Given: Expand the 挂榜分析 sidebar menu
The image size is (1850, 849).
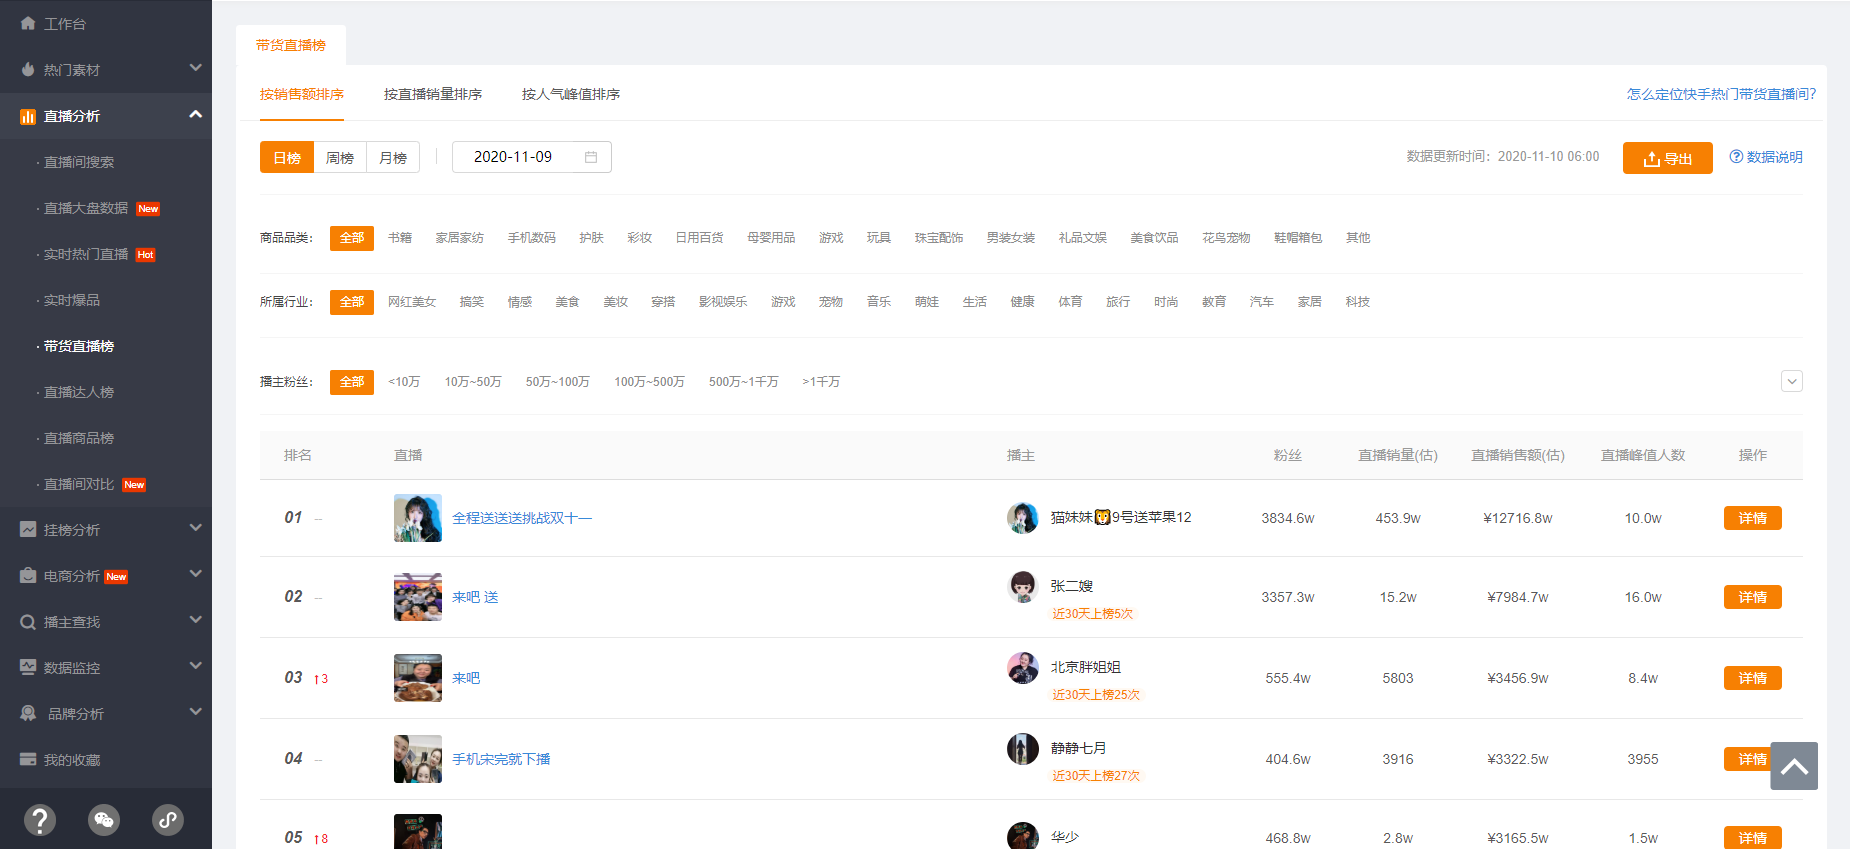Looking at the screenshot, I should pos(196,528).
